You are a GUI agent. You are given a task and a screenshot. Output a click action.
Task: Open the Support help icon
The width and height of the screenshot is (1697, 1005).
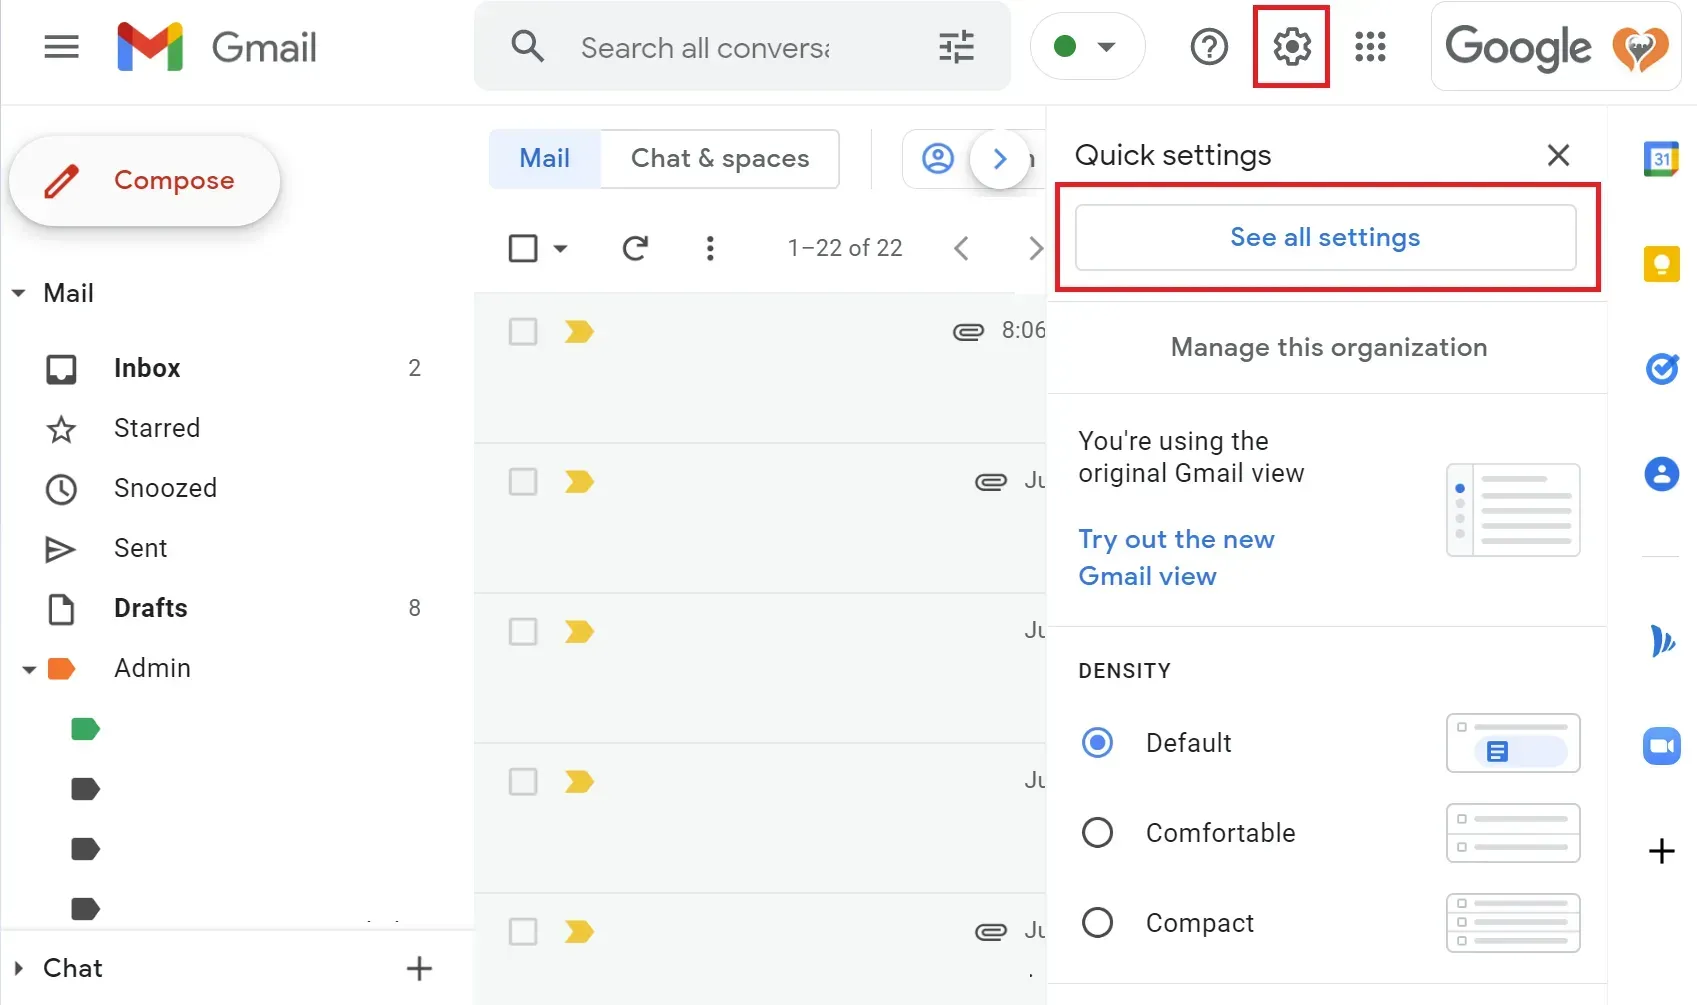point(1209,46)
